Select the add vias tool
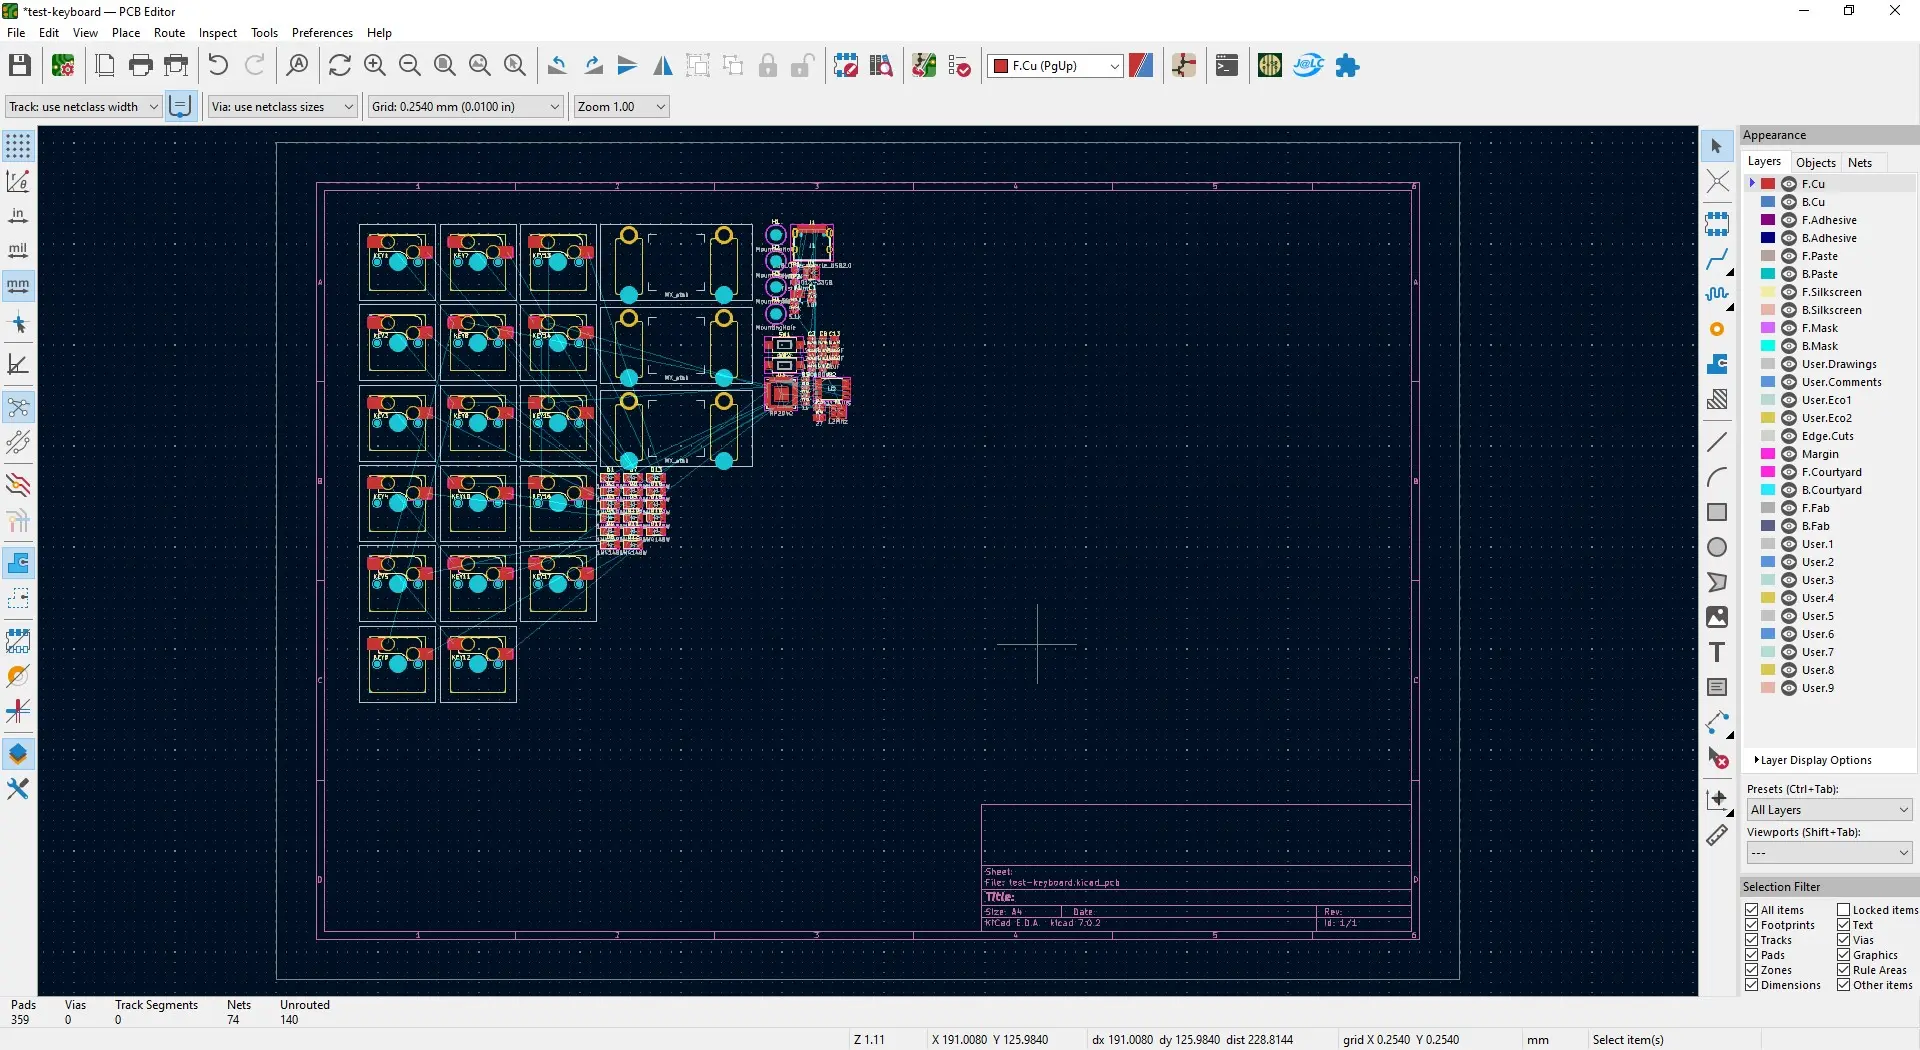 pyautogui.click(x=1717, y=329)
